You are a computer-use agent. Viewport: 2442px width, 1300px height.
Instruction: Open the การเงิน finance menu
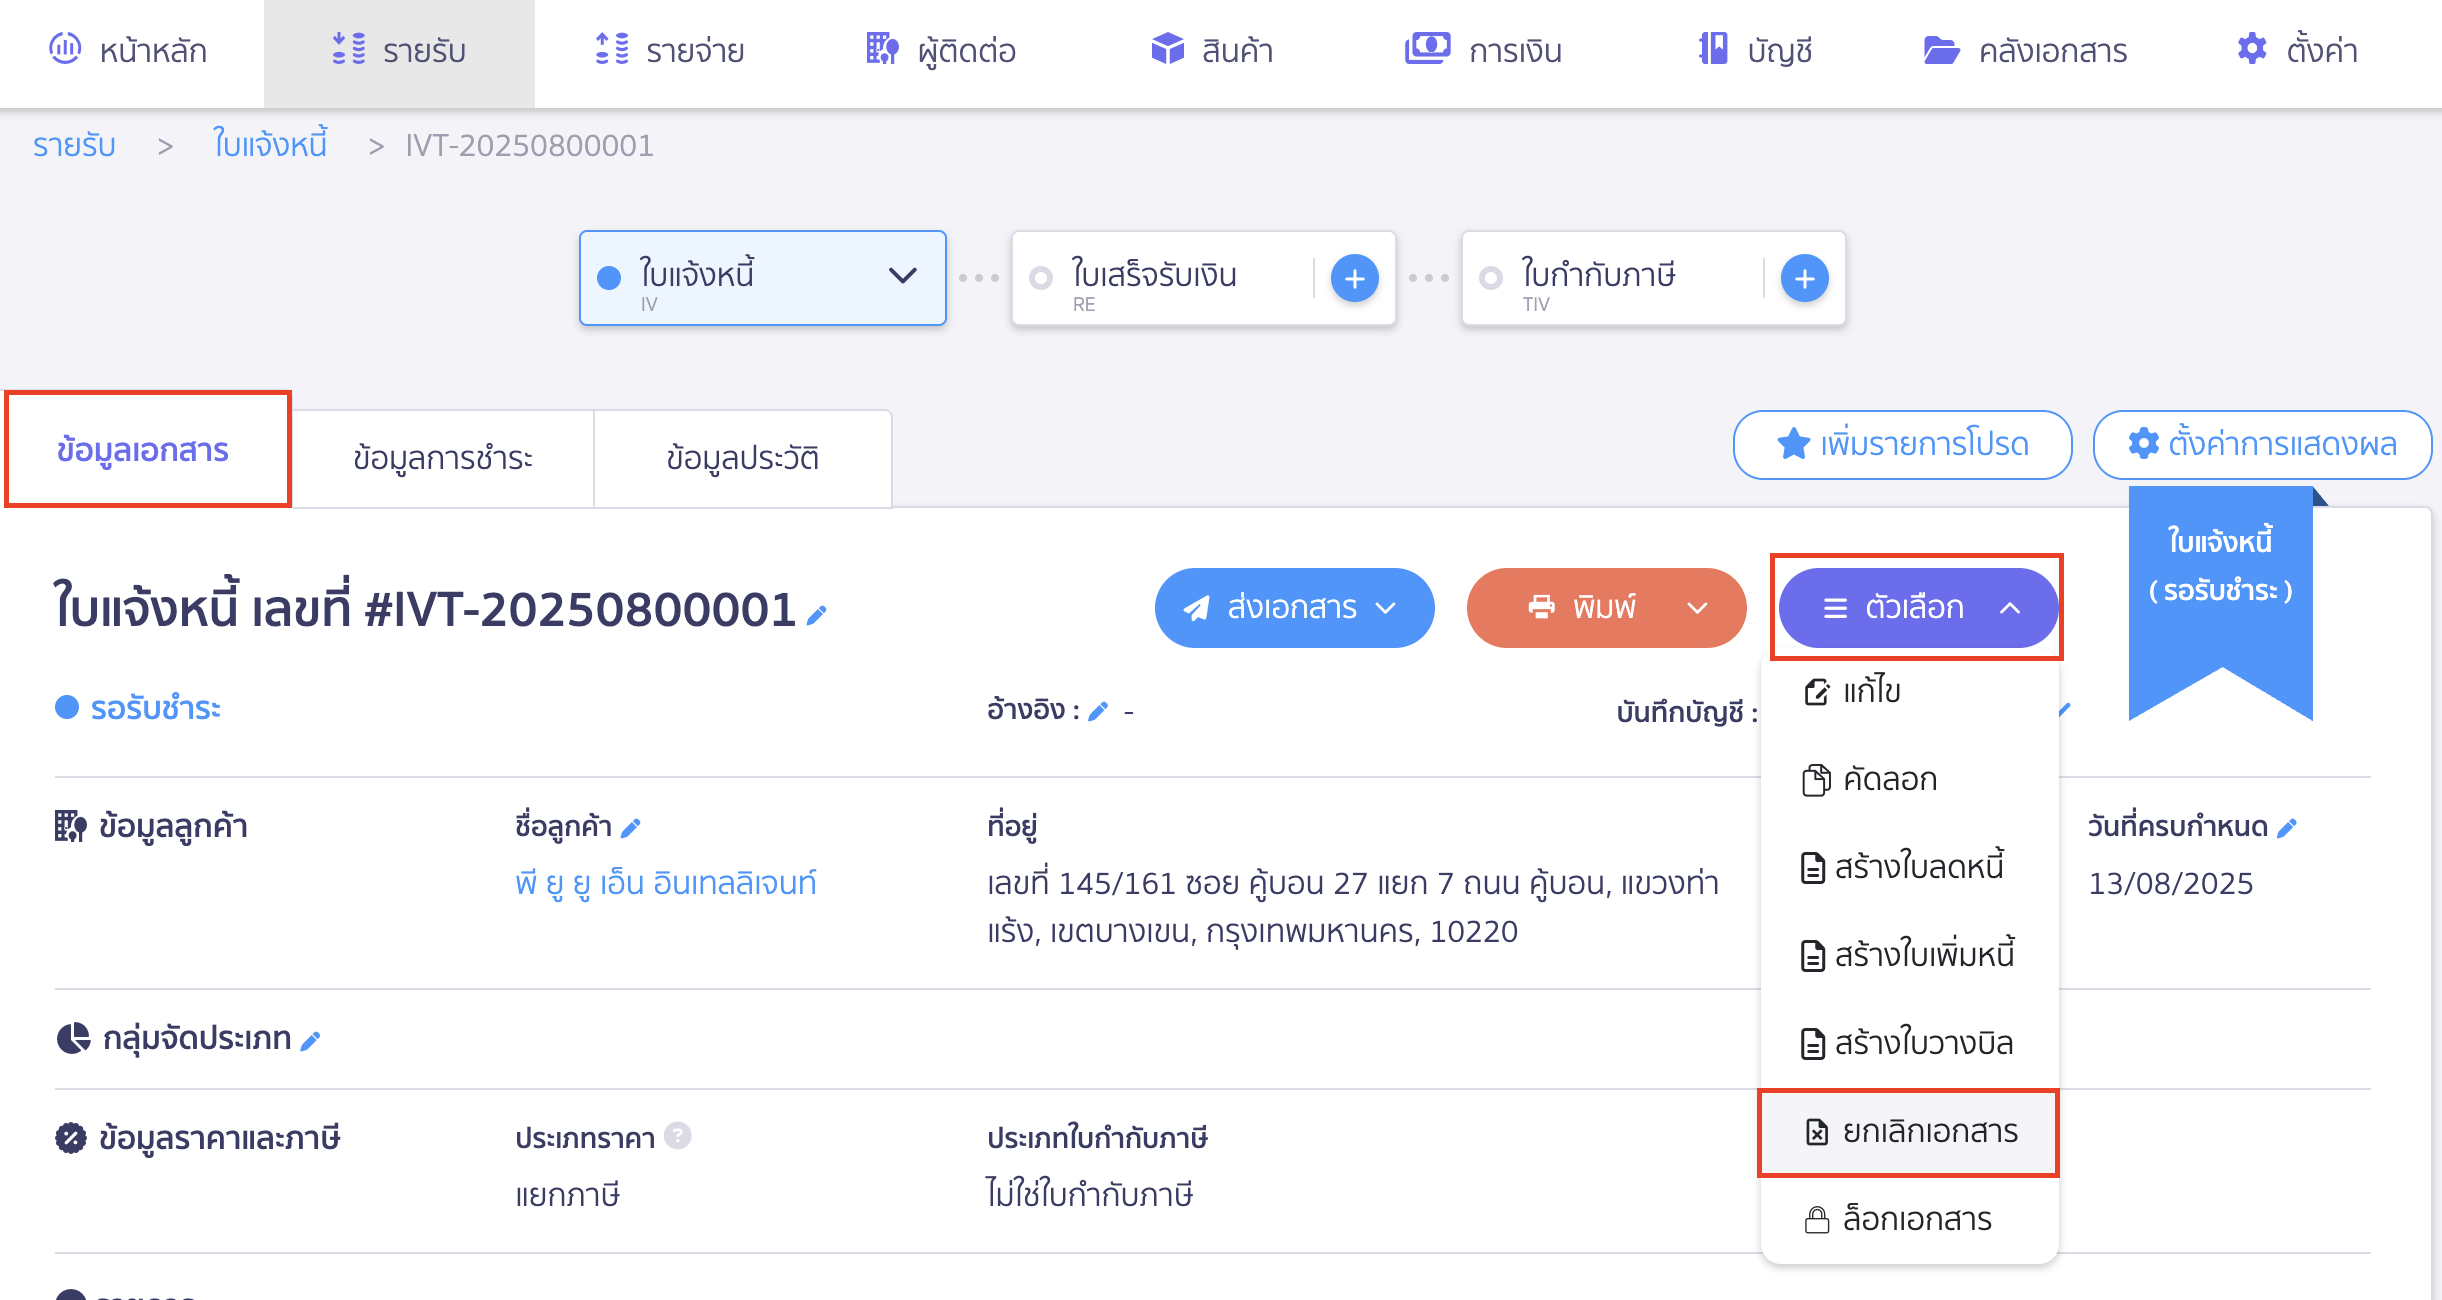click(1483, 50)
